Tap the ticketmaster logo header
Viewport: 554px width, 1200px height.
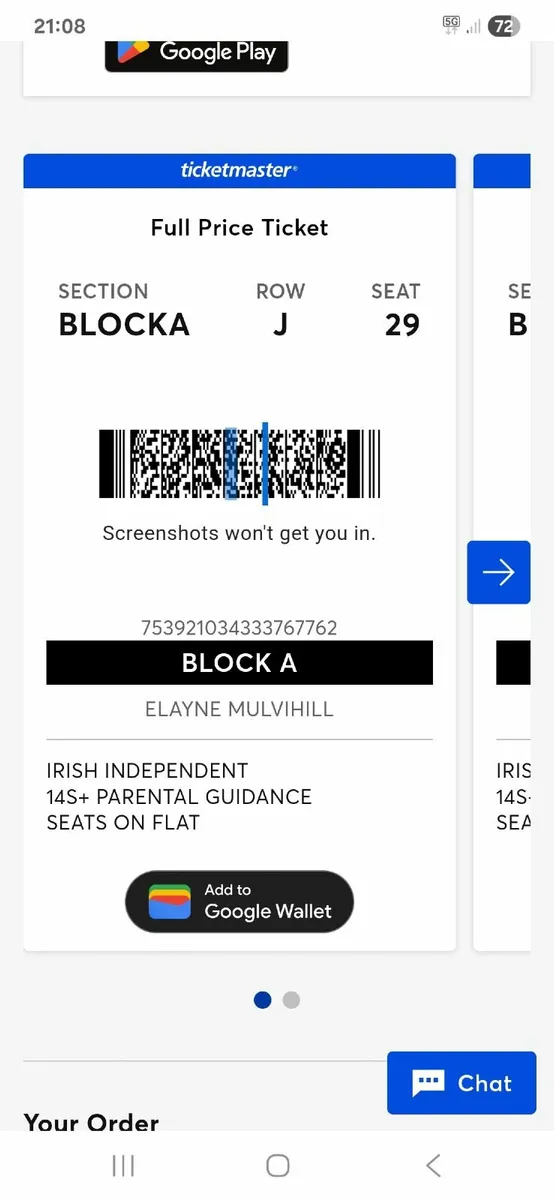[239, 170]
